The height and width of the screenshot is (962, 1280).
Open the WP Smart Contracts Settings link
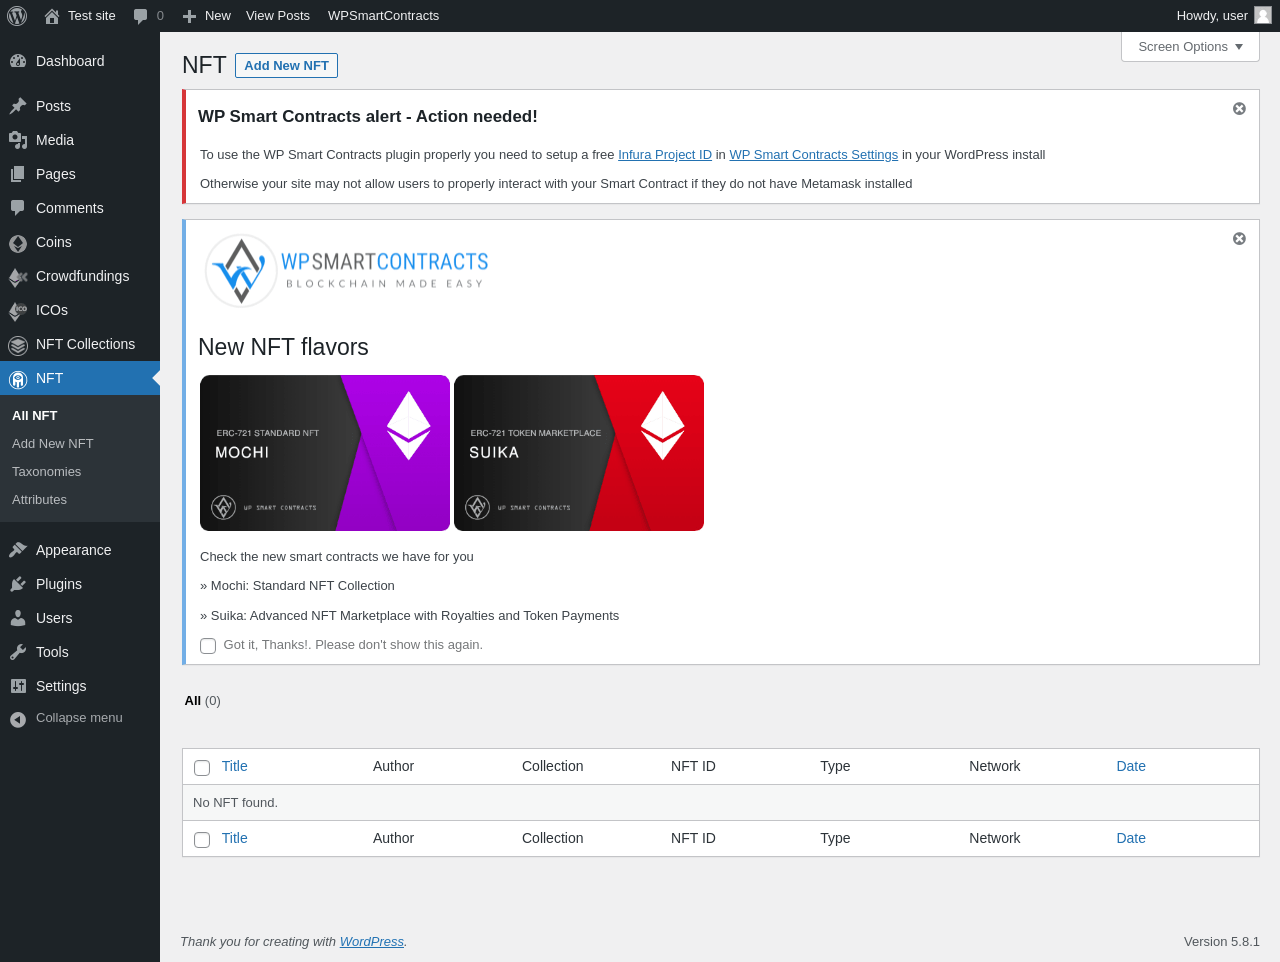tap(814, 155)
